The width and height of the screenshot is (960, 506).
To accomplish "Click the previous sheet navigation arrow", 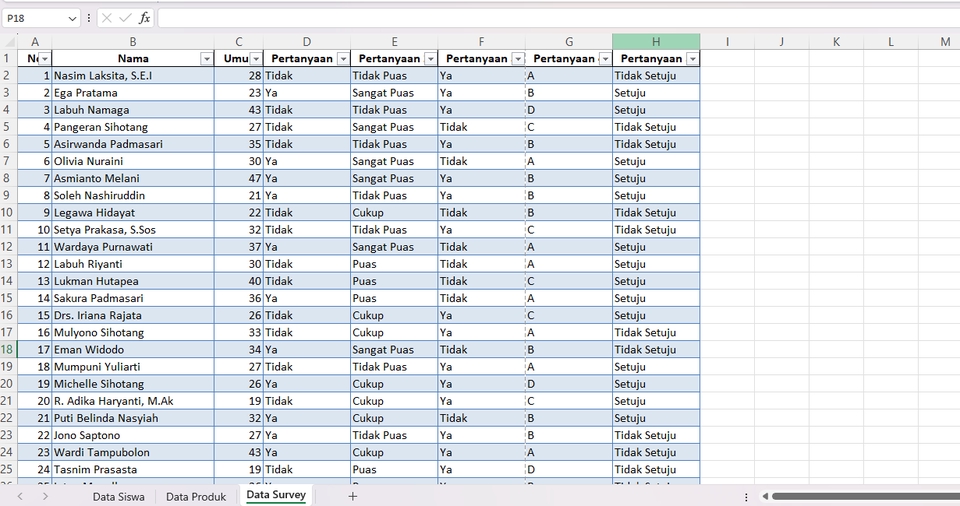I will coord(20,496).
